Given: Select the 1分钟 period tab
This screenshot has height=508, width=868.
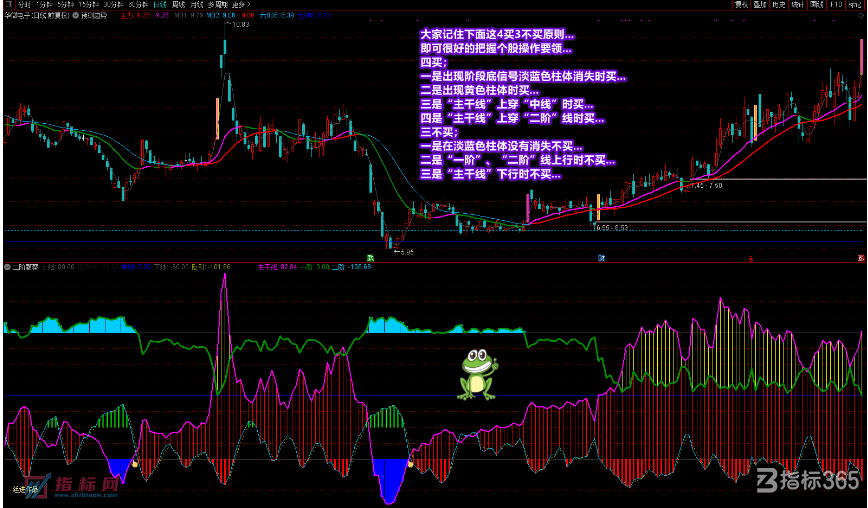Looking at the screenshot, I should (44, 4).
